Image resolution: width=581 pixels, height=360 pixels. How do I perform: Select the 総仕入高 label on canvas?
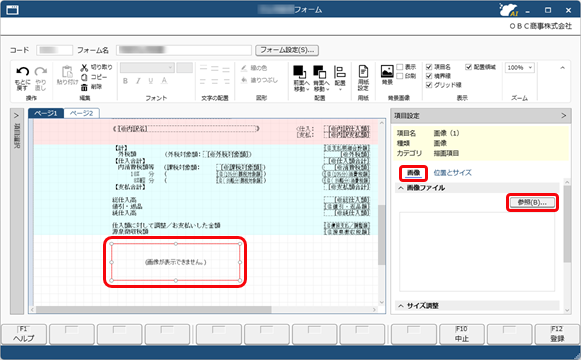click(x=124, y=200)
